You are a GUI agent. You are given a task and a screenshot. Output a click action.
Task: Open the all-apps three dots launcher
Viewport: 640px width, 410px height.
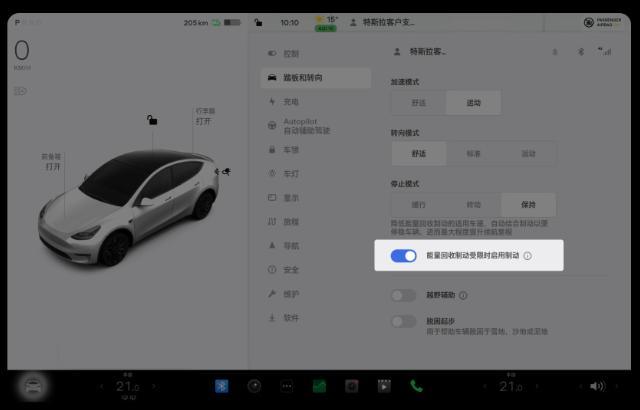(287, 386)
